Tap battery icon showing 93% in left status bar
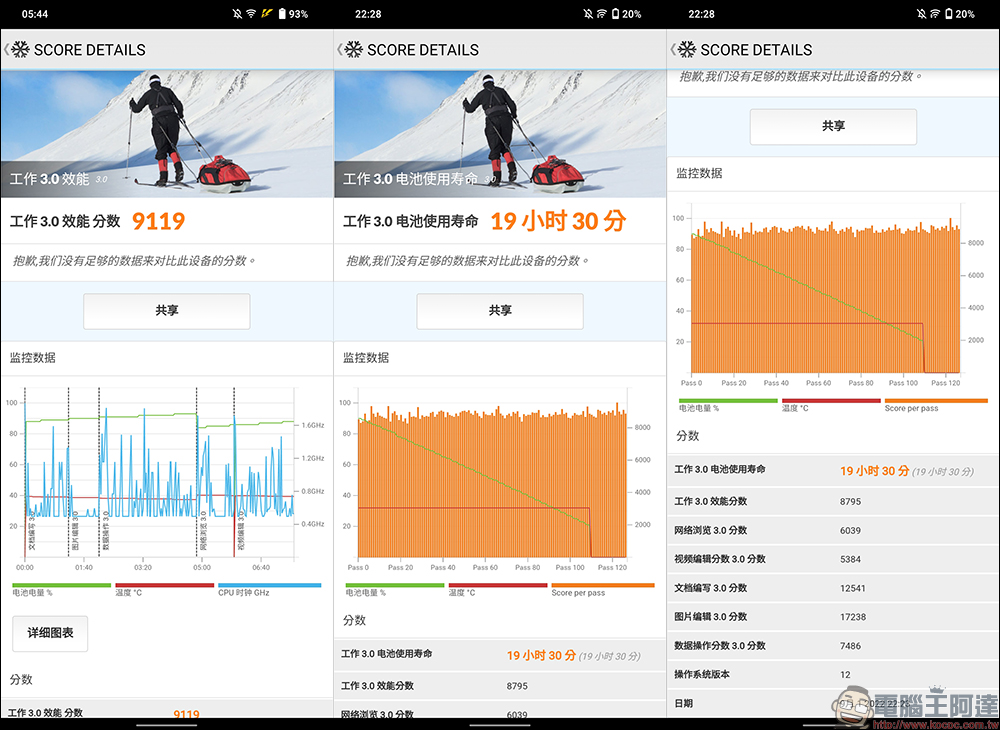Image resolution: width=1000 pixels, height=730 pixels. coord(282,13)
